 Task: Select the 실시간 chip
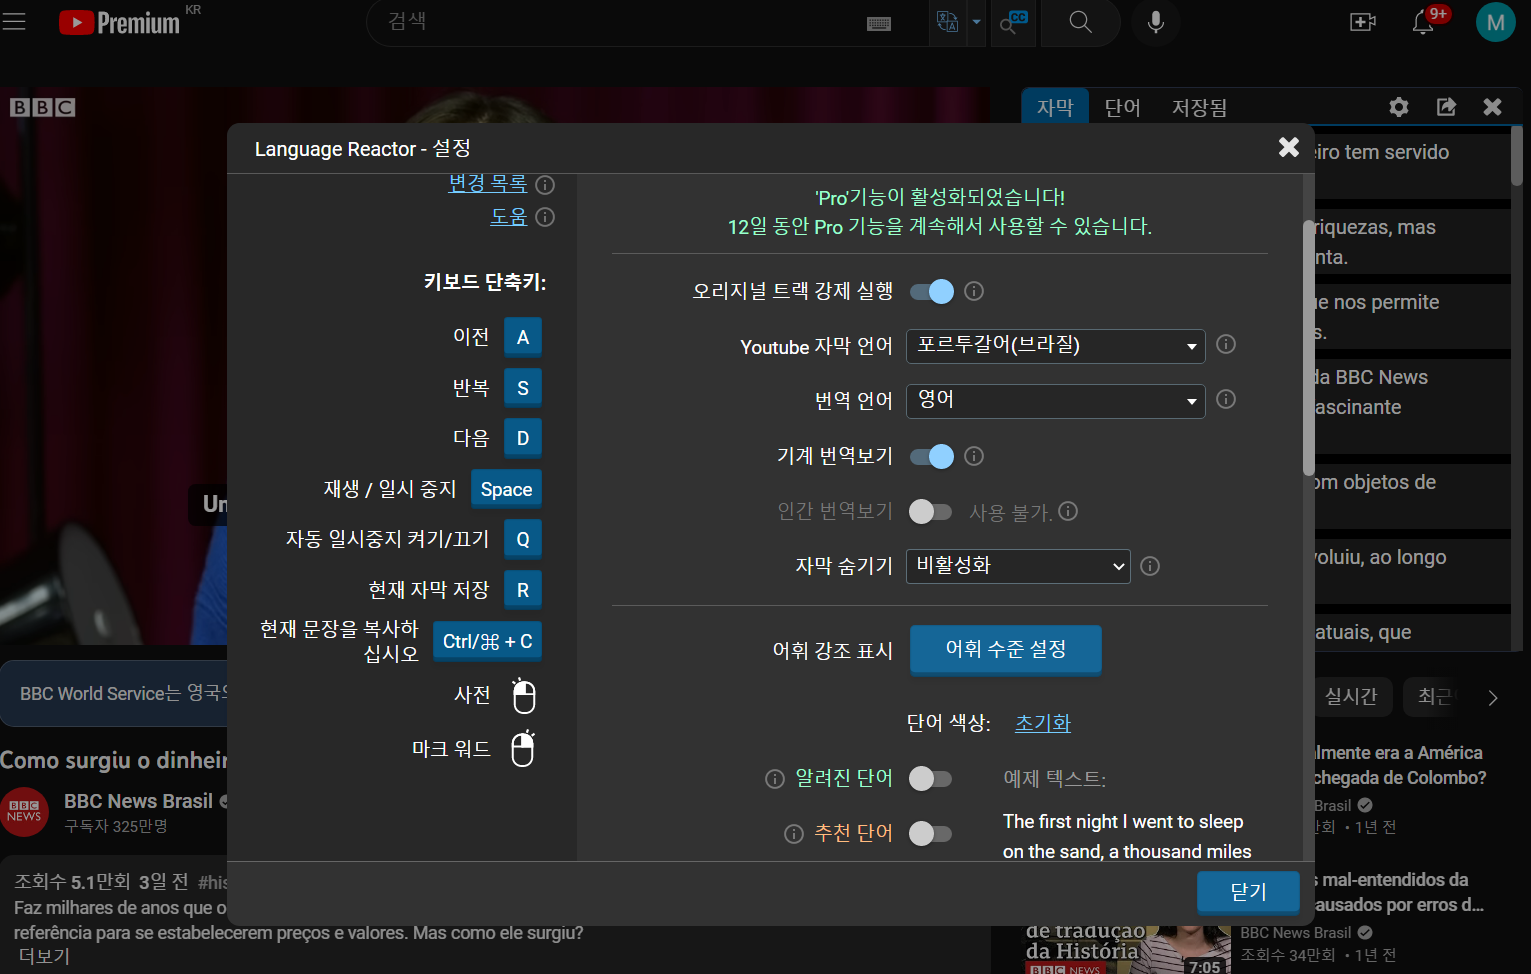tap(1351, 696)
